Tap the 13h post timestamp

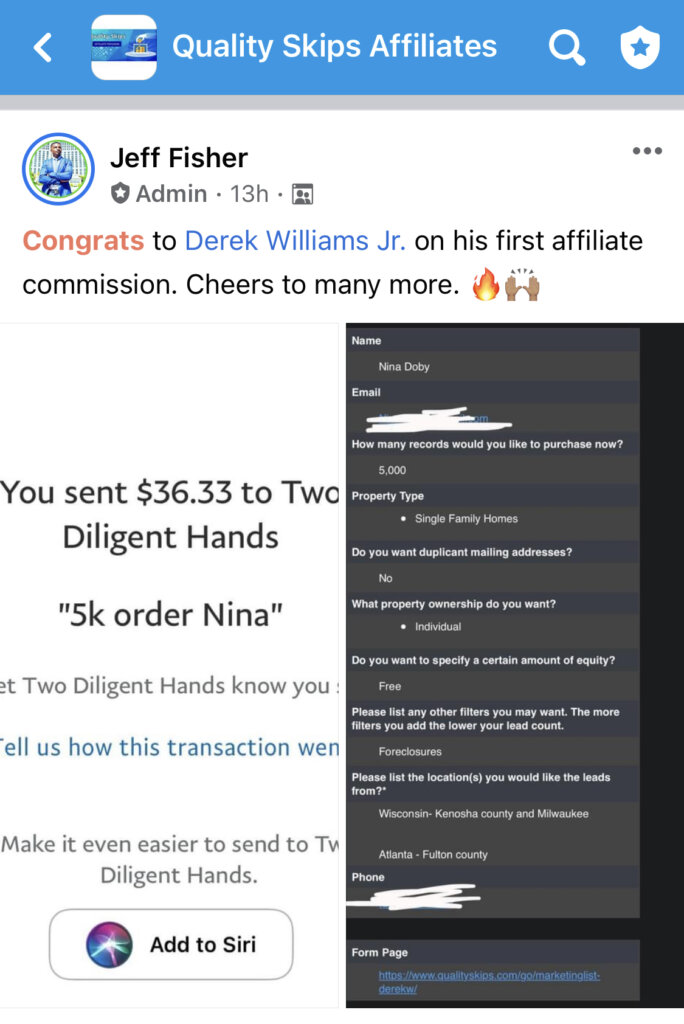249,194
